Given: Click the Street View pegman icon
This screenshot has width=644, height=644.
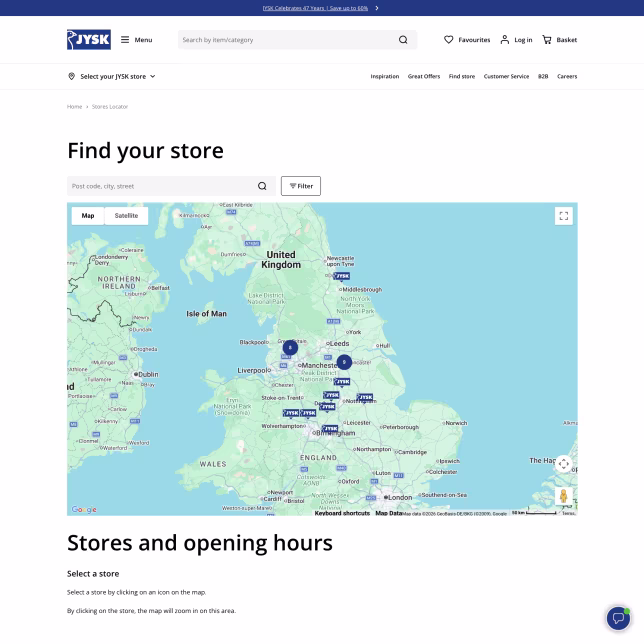Looking at the screenshot, I should (564, 496).
